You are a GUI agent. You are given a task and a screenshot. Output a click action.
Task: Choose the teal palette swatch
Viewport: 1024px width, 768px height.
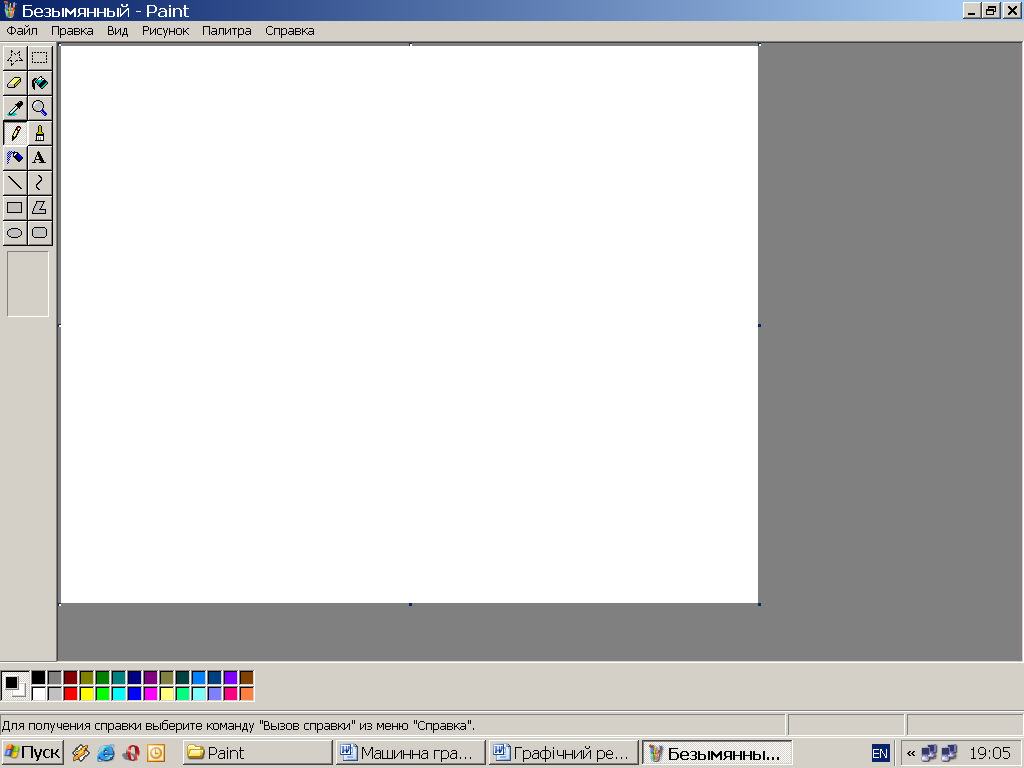pos(118,677)
